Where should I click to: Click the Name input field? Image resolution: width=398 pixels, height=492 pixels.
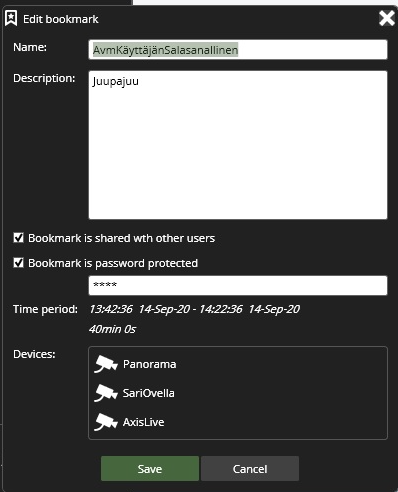(x=238, y=50)
